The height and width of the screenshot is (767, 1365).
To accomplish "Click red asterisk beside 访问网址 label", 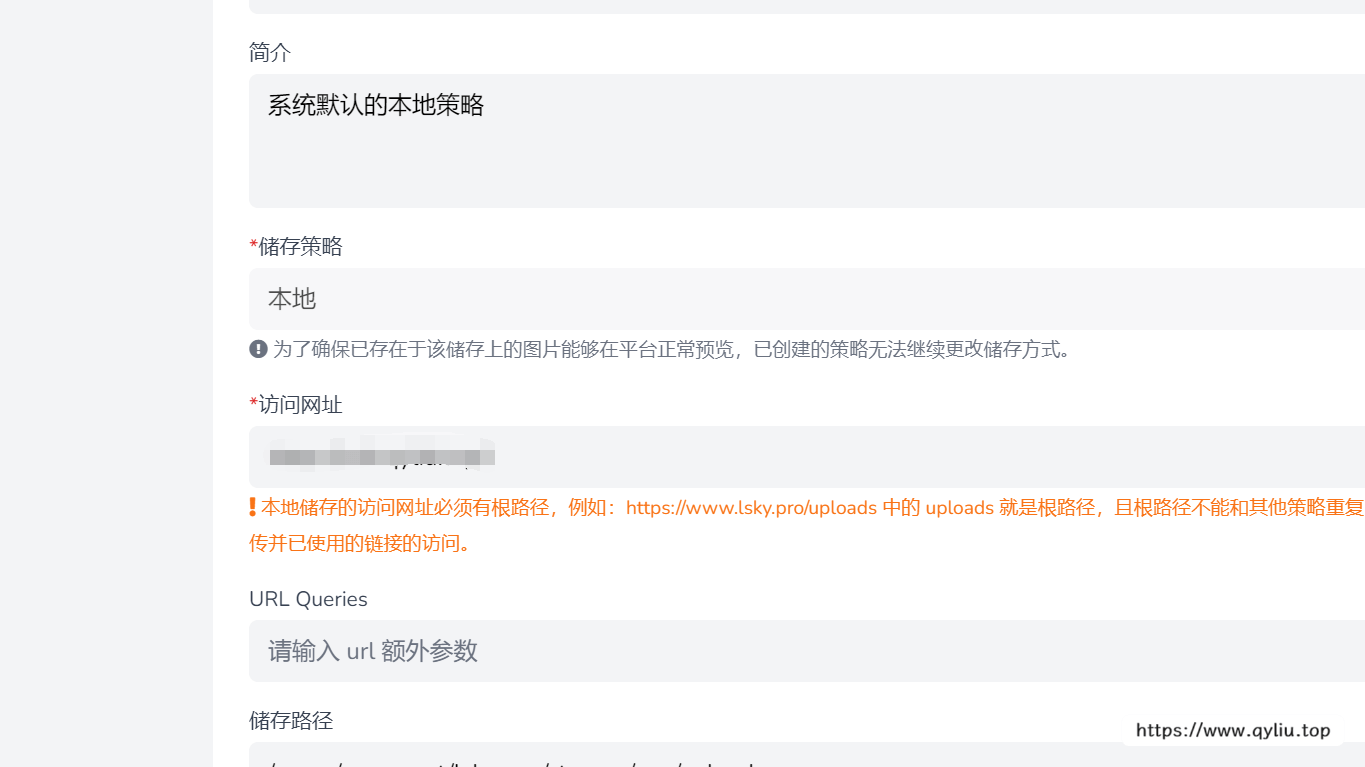I will pyautogui.click(x=253, y=404).
